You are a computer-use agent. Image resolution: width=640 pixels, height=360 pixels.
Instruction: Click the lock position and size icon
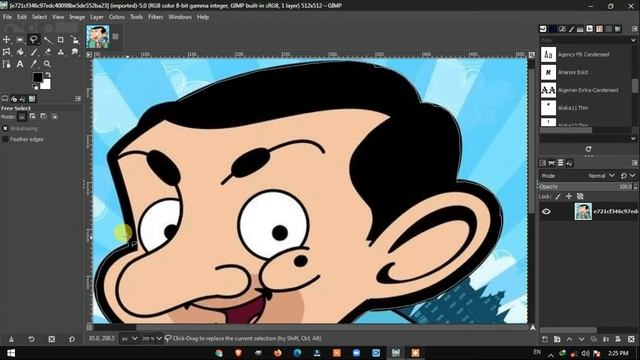tap(569, 196)
